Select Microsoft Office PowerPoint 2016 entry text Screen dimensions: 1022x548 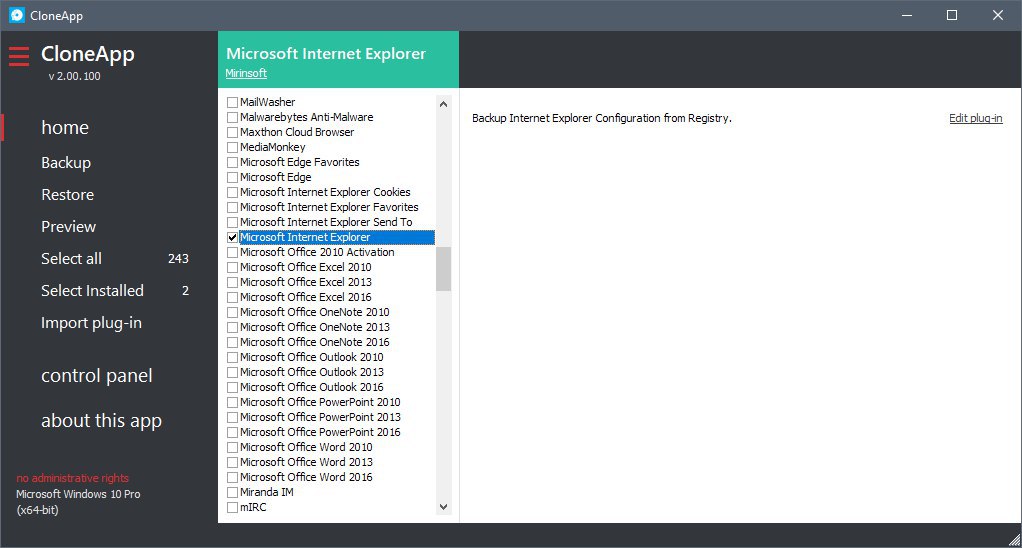click(x=320, y=432)
